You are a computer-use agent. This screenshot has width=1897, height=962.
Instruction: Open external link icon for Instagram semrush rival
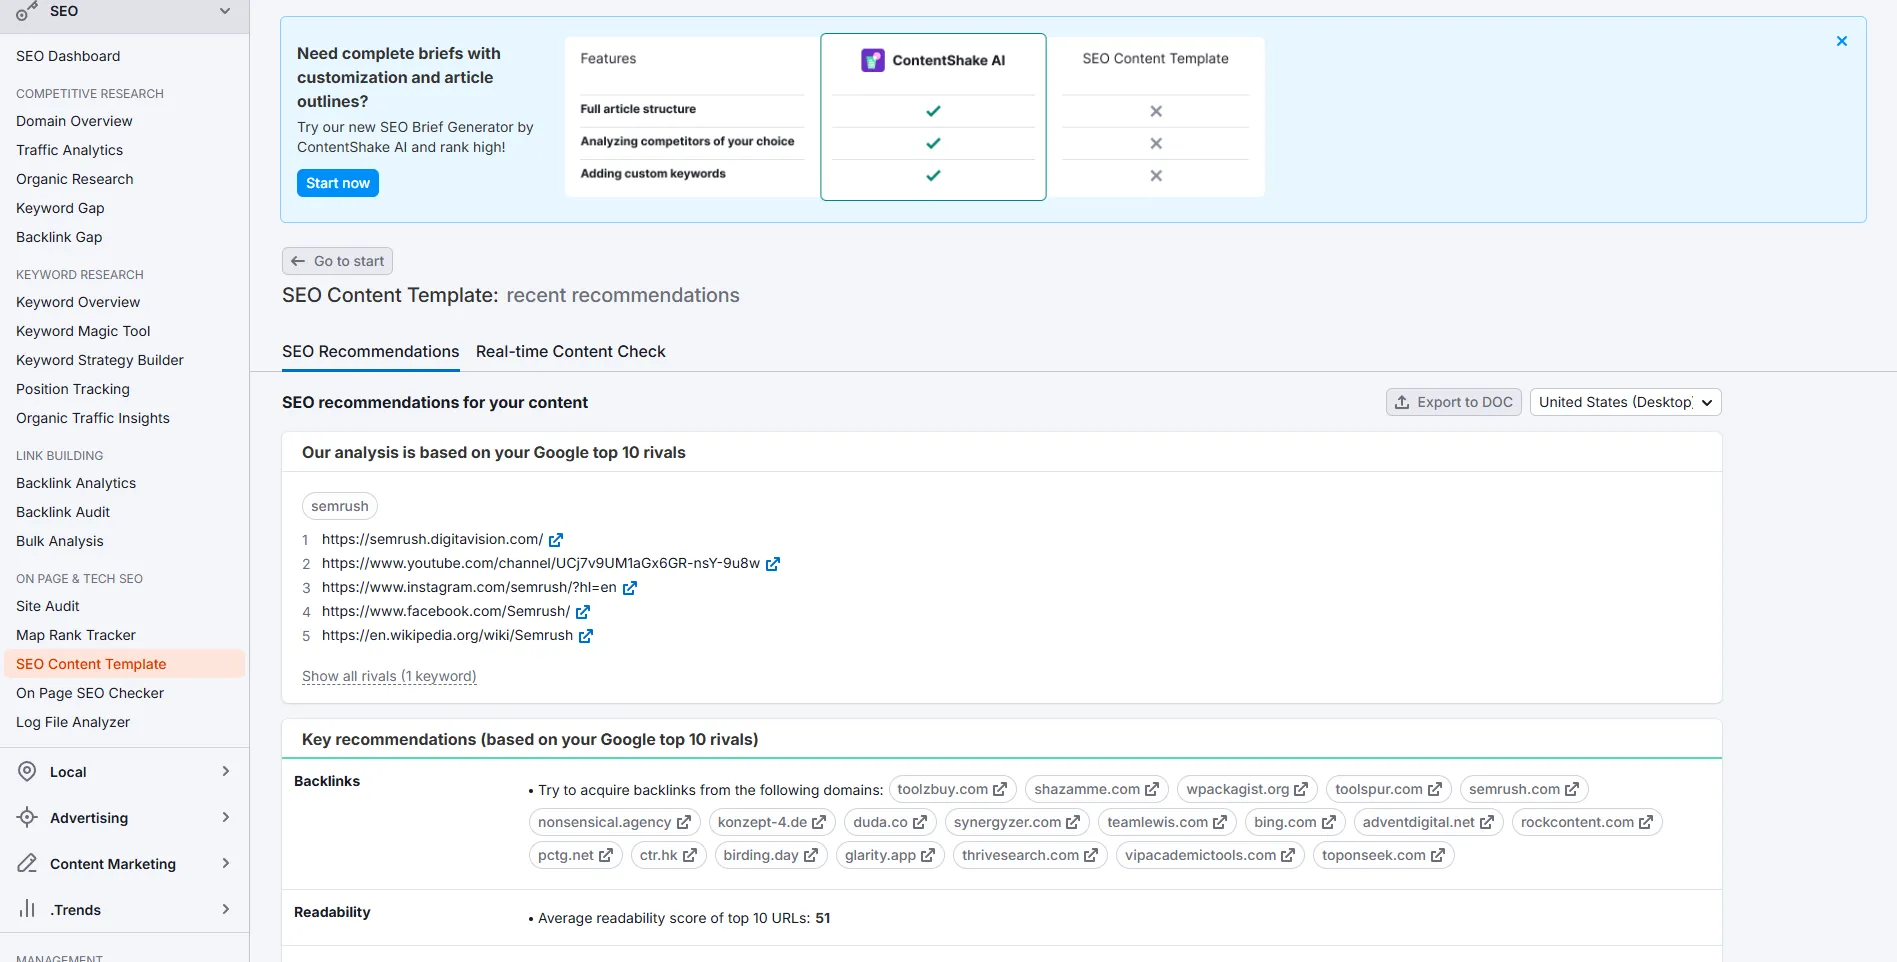(x=630, y=588)
